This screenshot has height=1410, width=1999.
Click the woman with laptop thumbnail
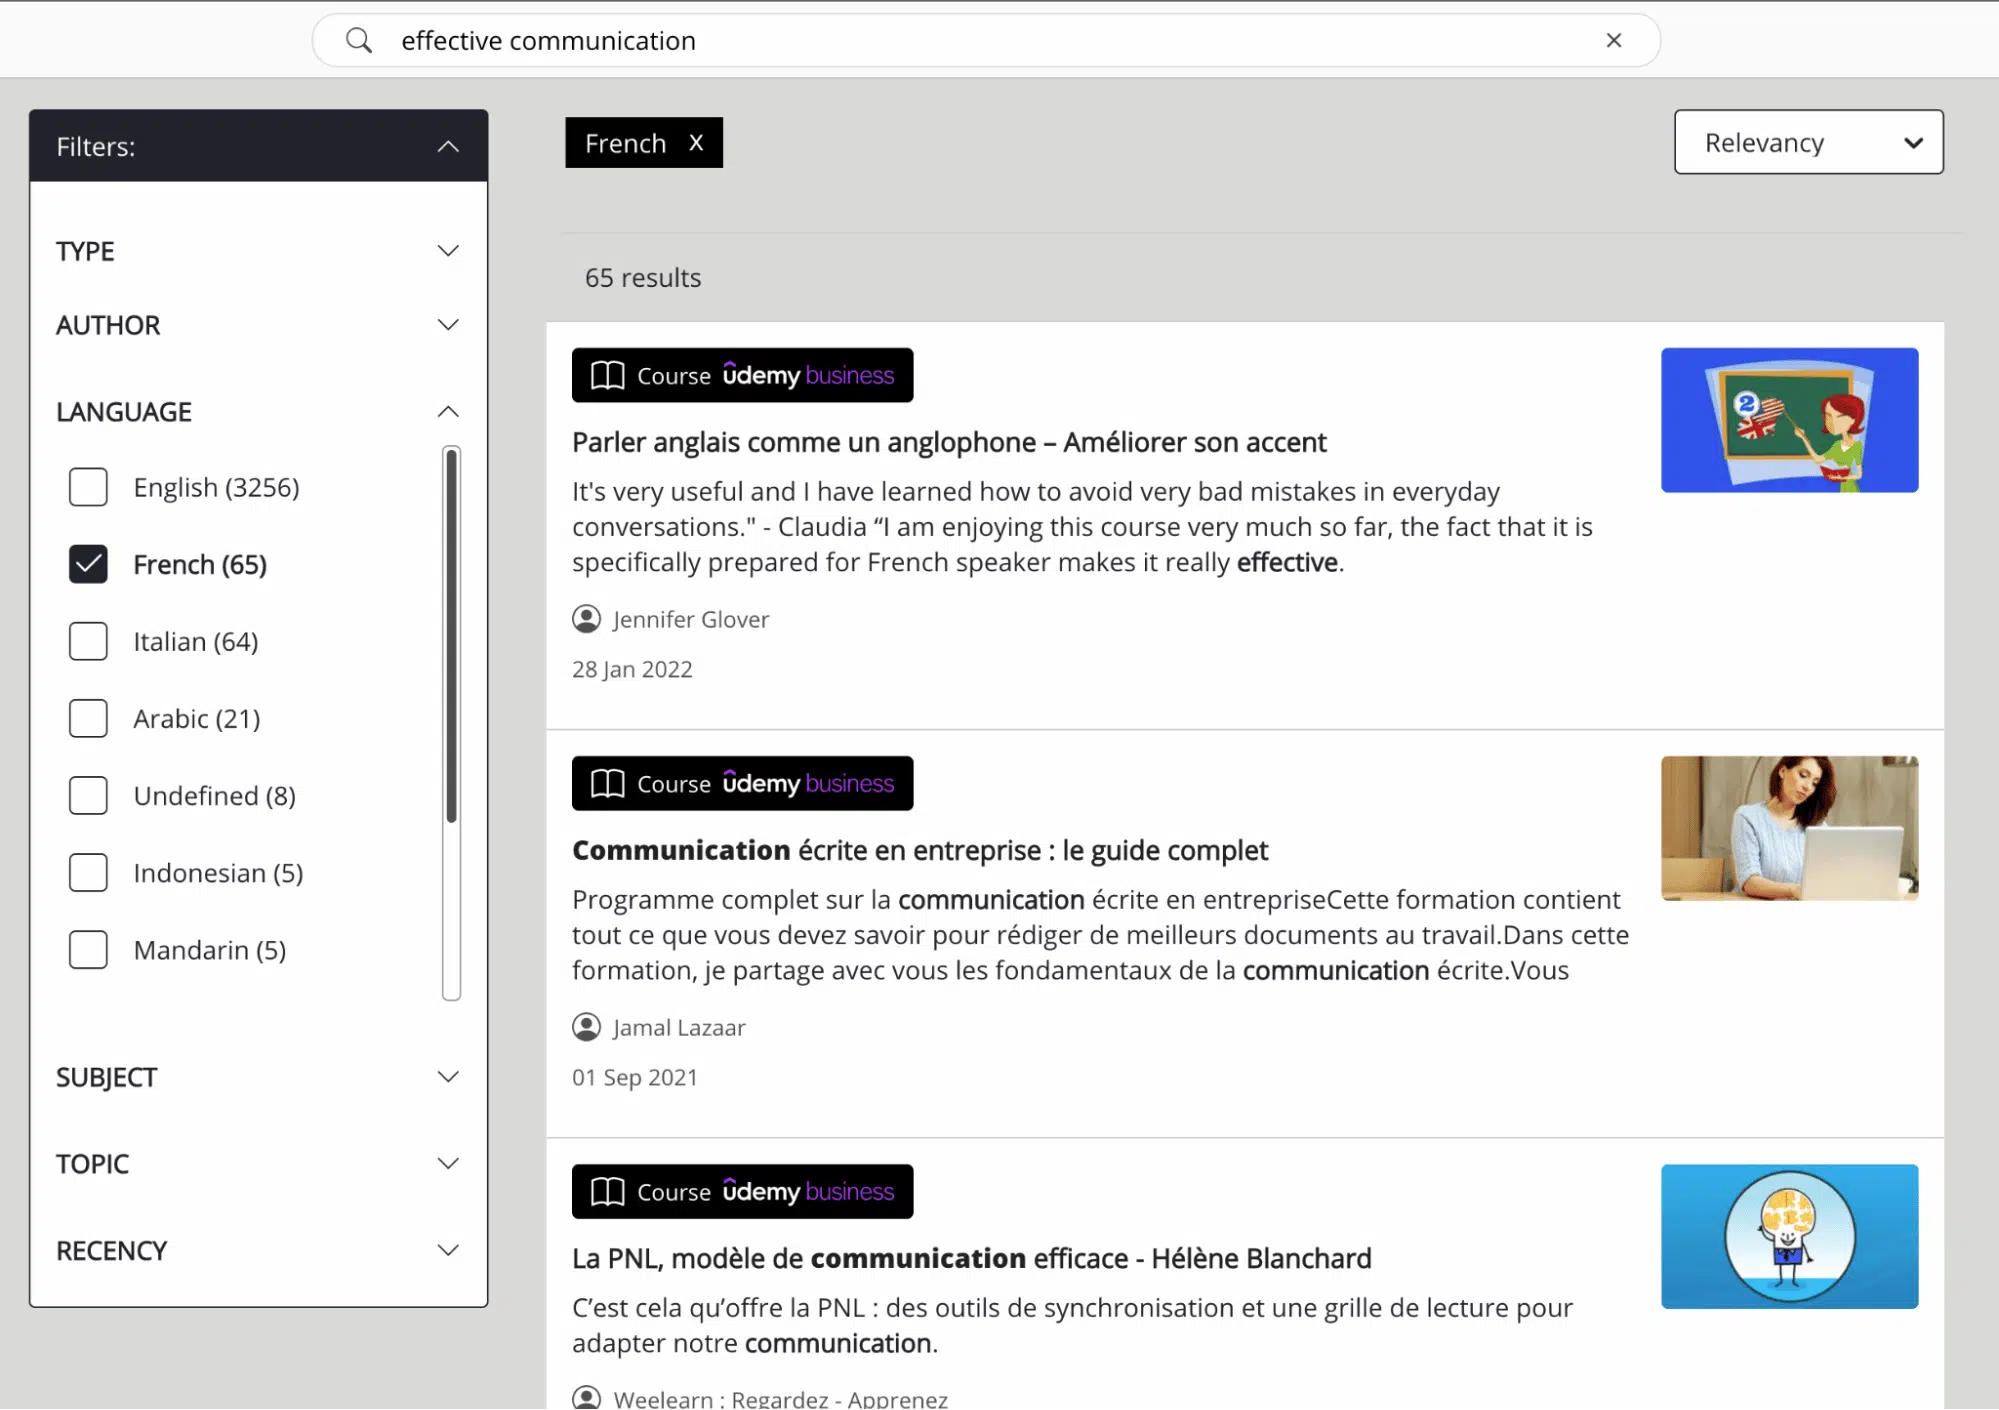click(x=1789, y=828)
